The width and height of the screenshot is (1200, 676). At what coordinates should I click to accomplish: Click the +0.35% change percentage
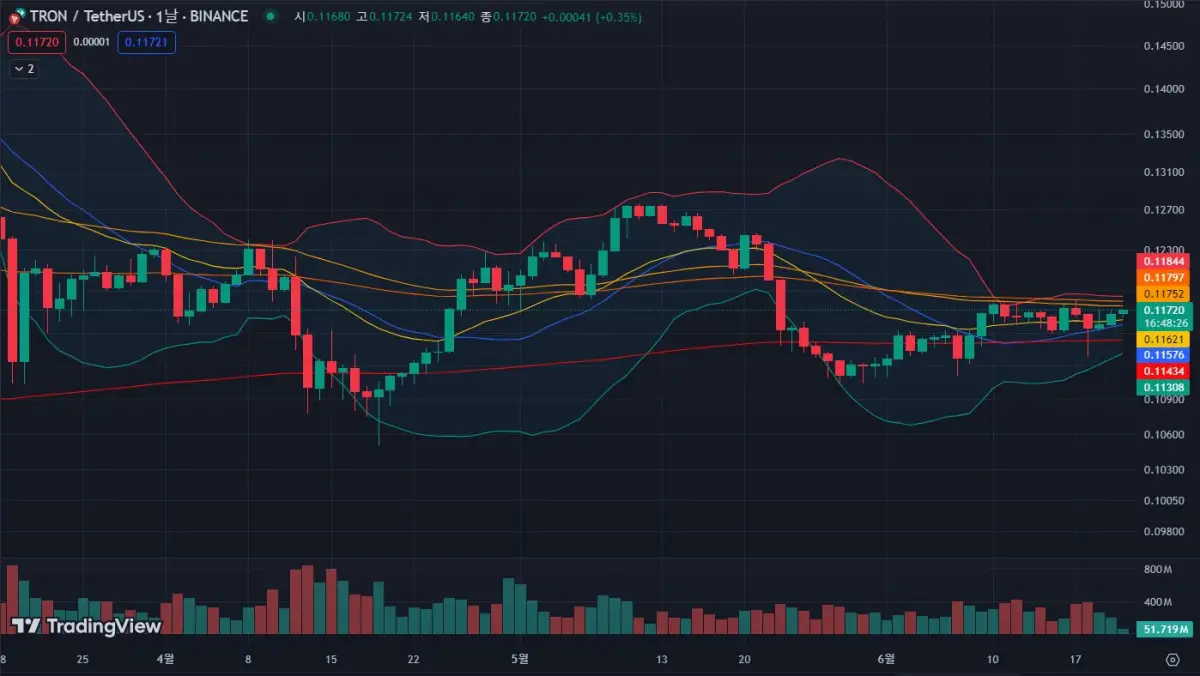[x=619, y=17]
